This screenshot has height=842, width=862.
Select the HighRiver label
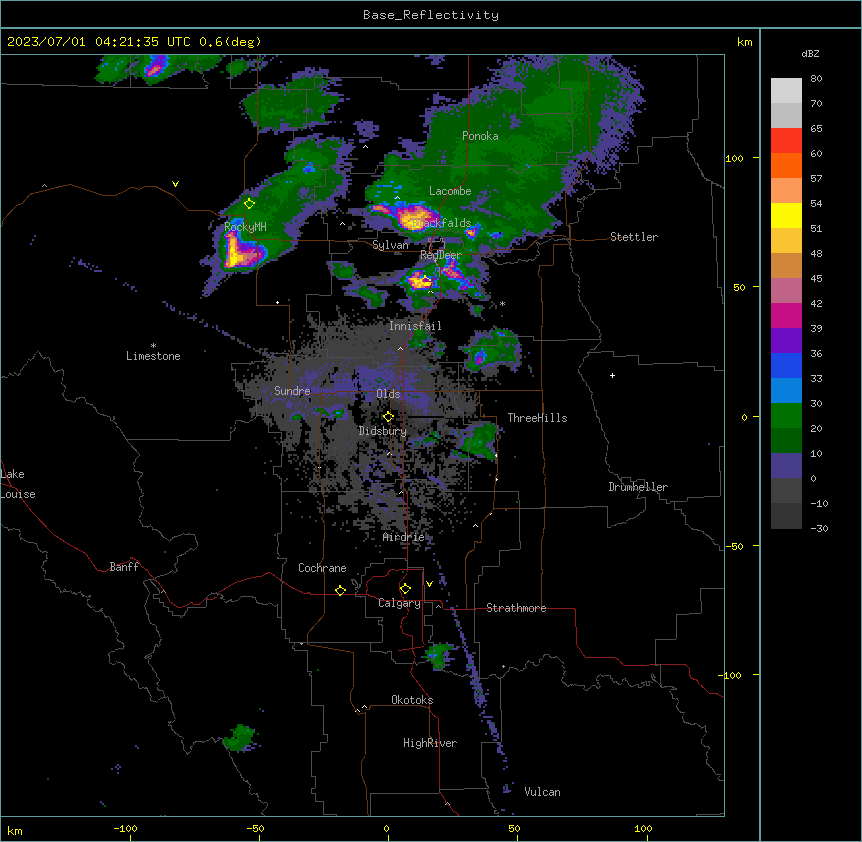430,743
